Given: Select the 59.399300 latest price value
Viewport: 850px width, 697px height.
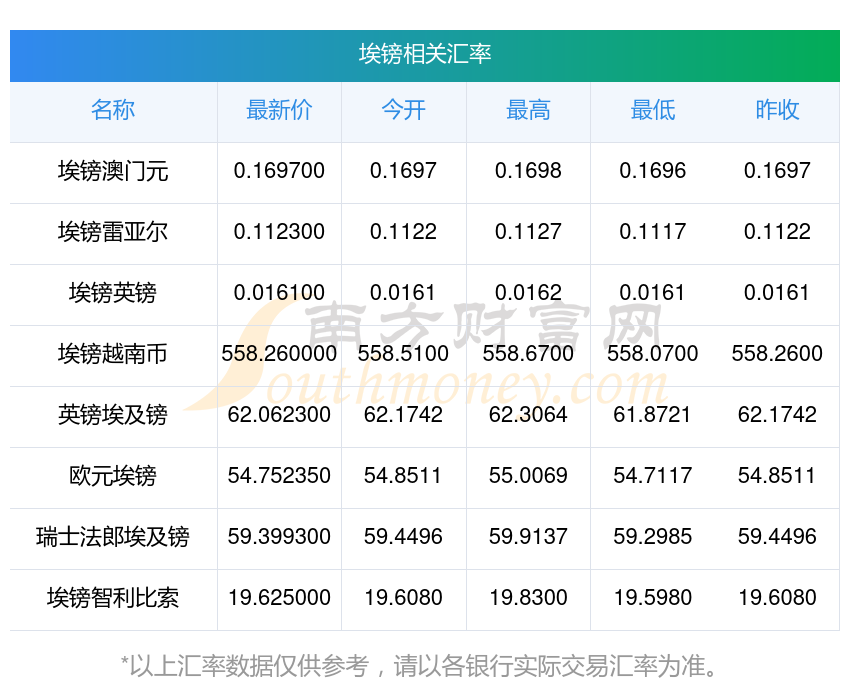Looking at the screenshot, I should click(x=279, y=537).
